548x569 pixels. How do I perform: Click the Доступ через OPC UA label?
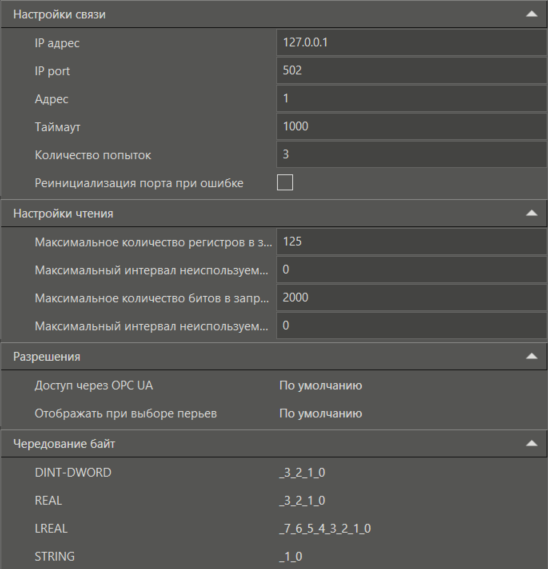94,385
